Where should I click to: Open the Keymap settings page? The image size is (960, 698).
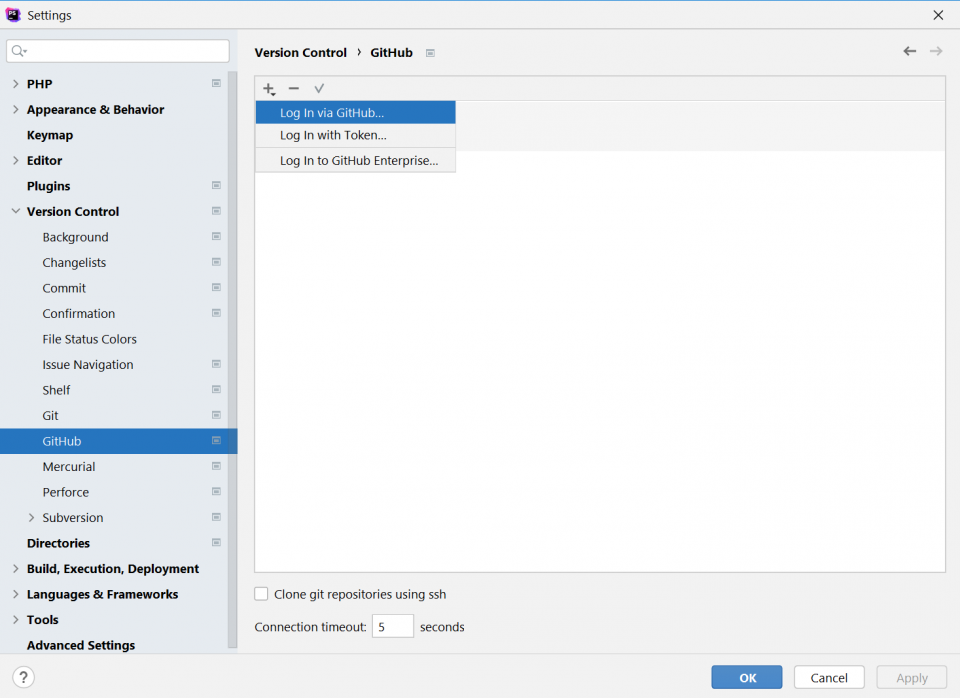[50, 135]
